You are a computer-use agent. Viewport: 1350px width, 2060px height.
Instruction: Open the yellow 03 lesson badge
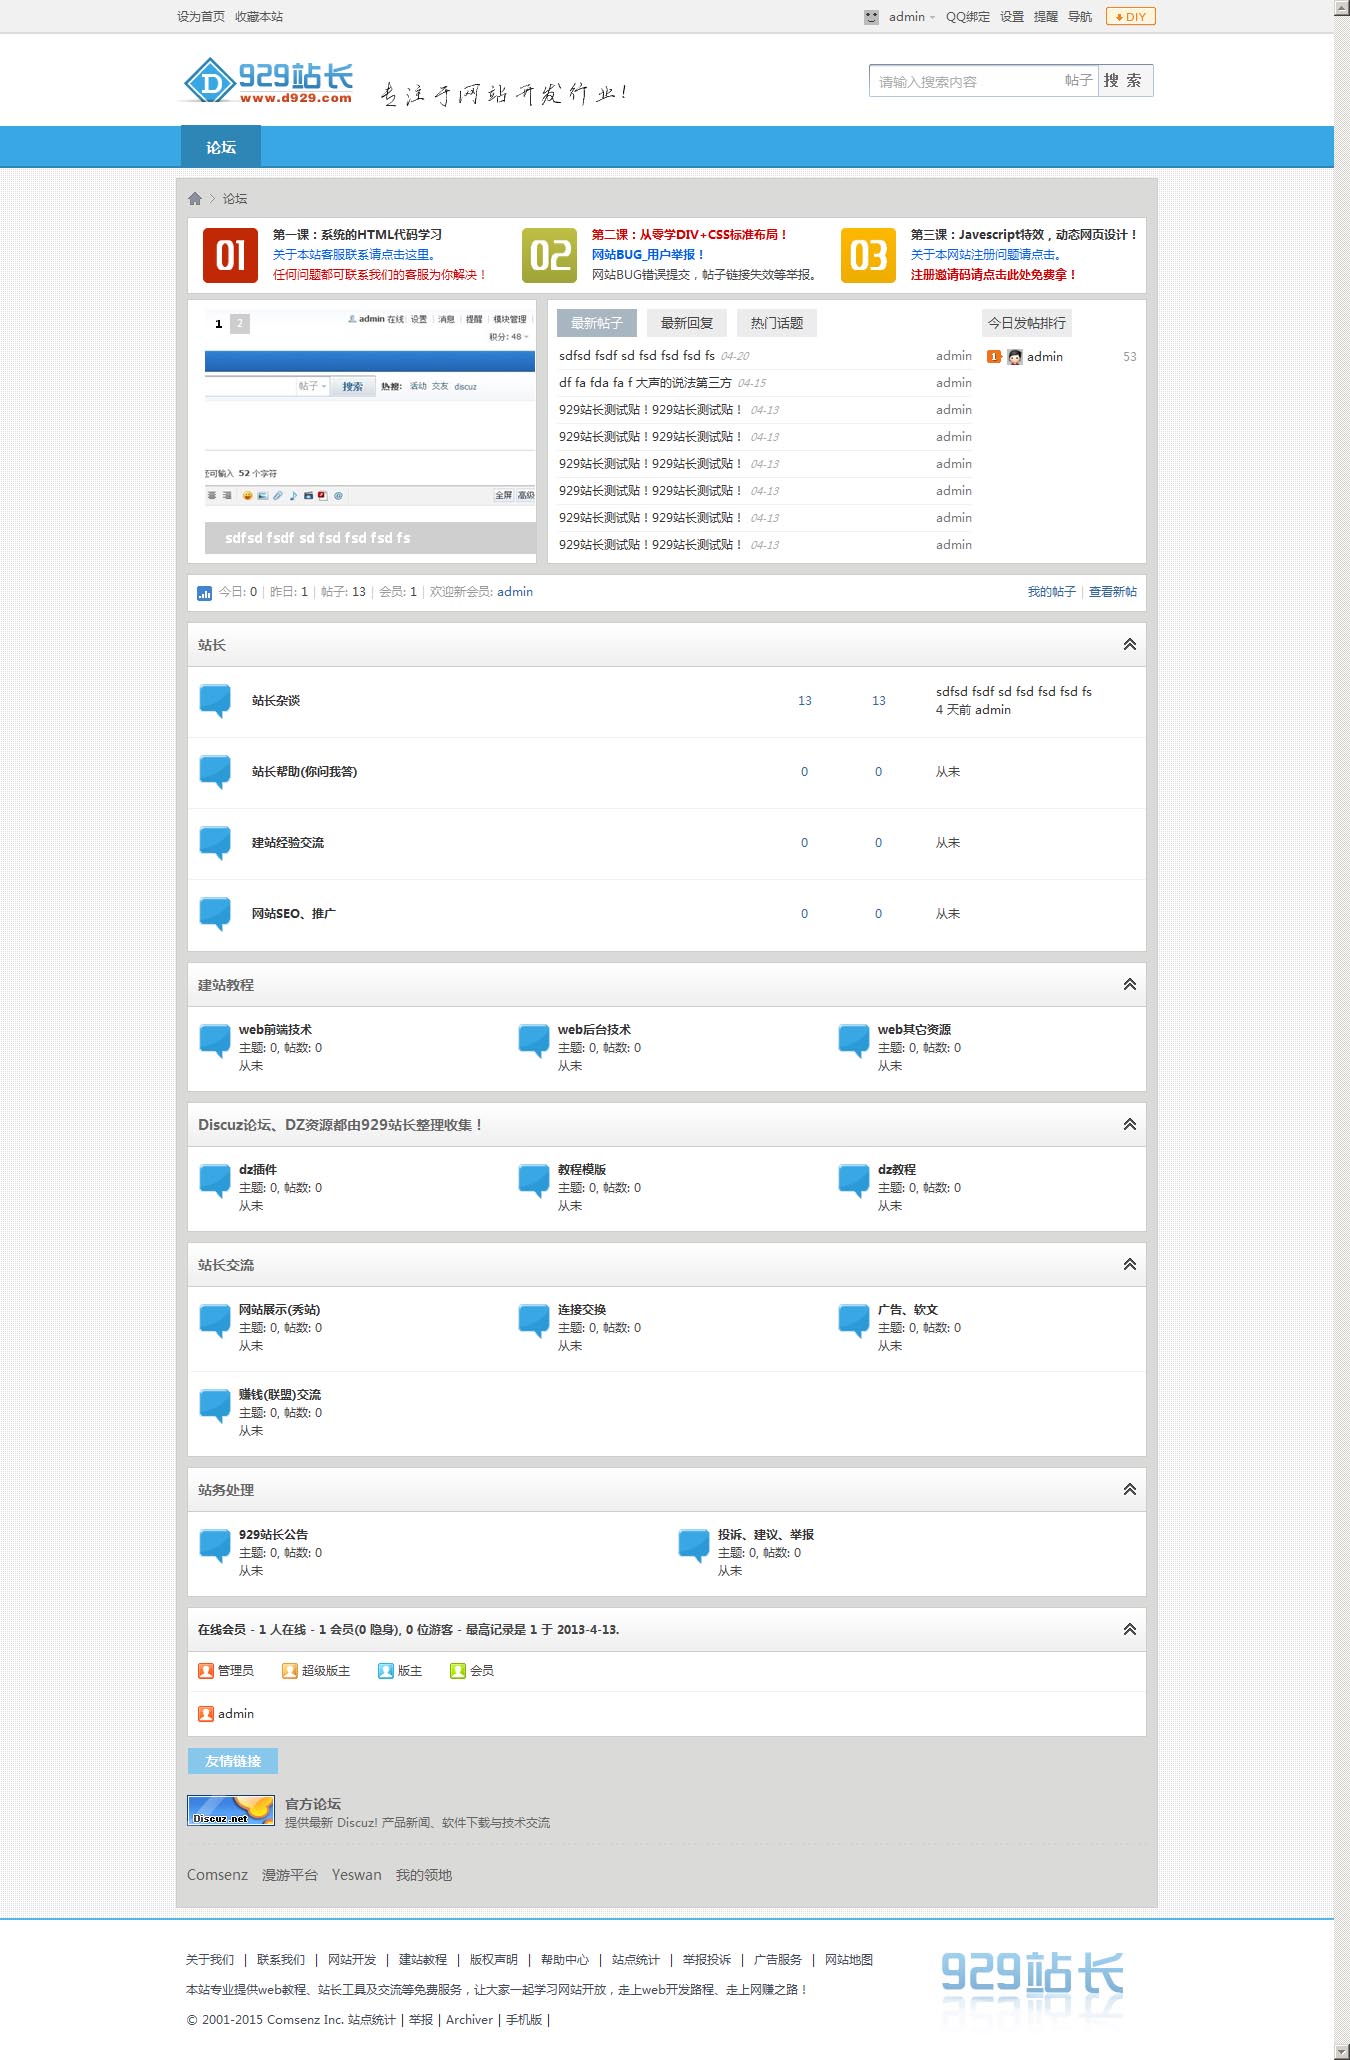point(868,255)
